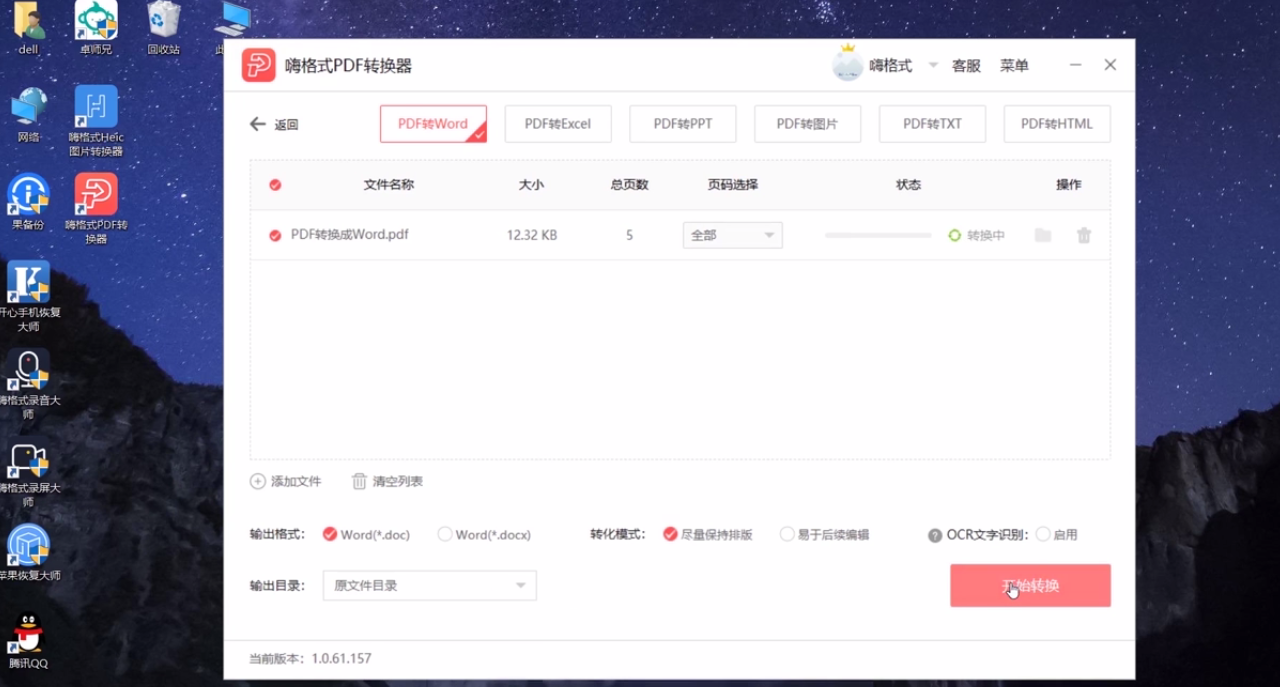
Task: Toggle select-all checkbox in table header
Action: point(275,185)
